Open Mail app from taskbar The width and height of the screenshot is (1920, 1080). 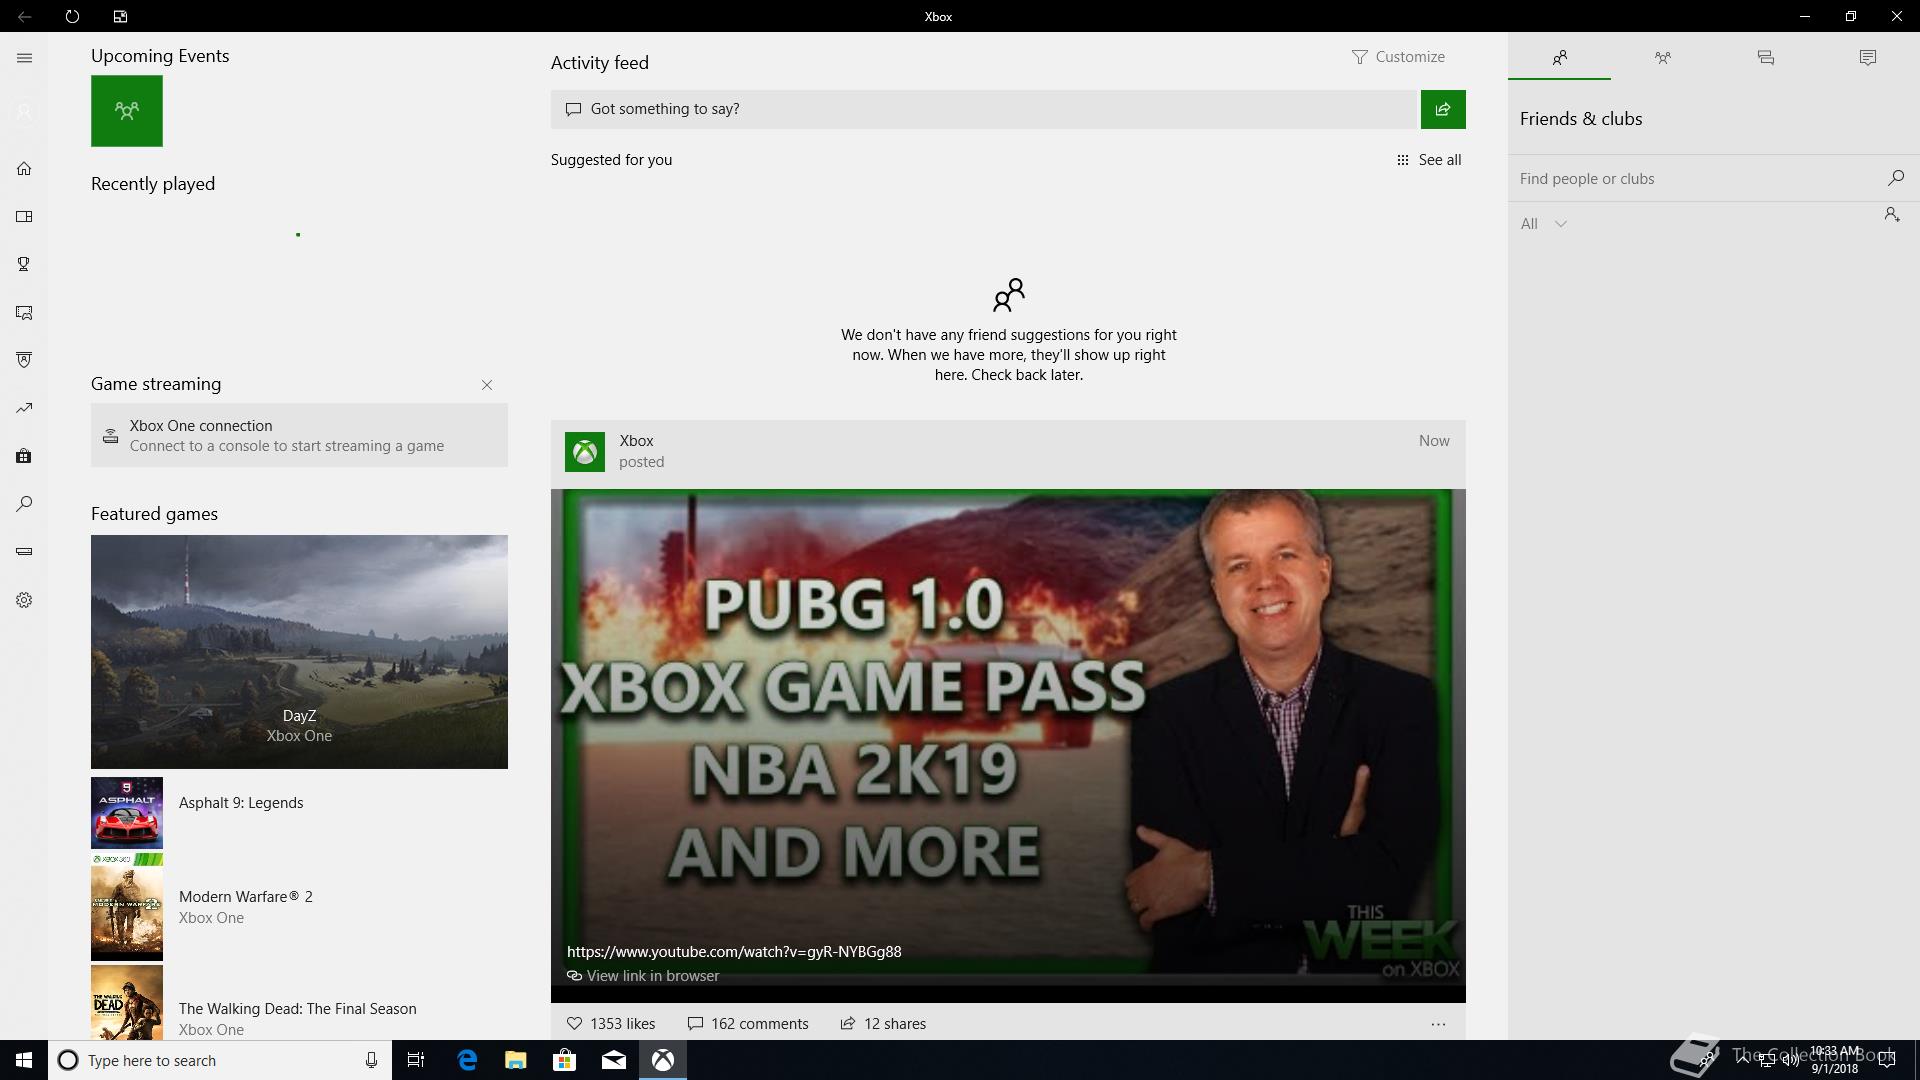pyautogui.click(x=614, y=1060)
